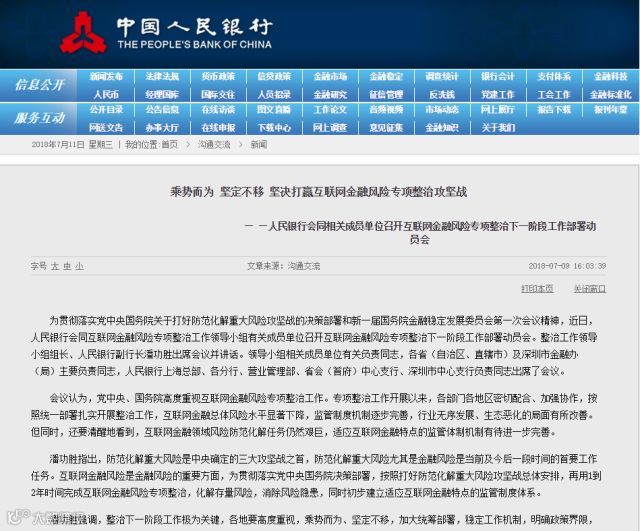The height and width of the screenshot is (531, 640).
Task: Open 音频视频 under 服务互动
Action: point(386,109)
